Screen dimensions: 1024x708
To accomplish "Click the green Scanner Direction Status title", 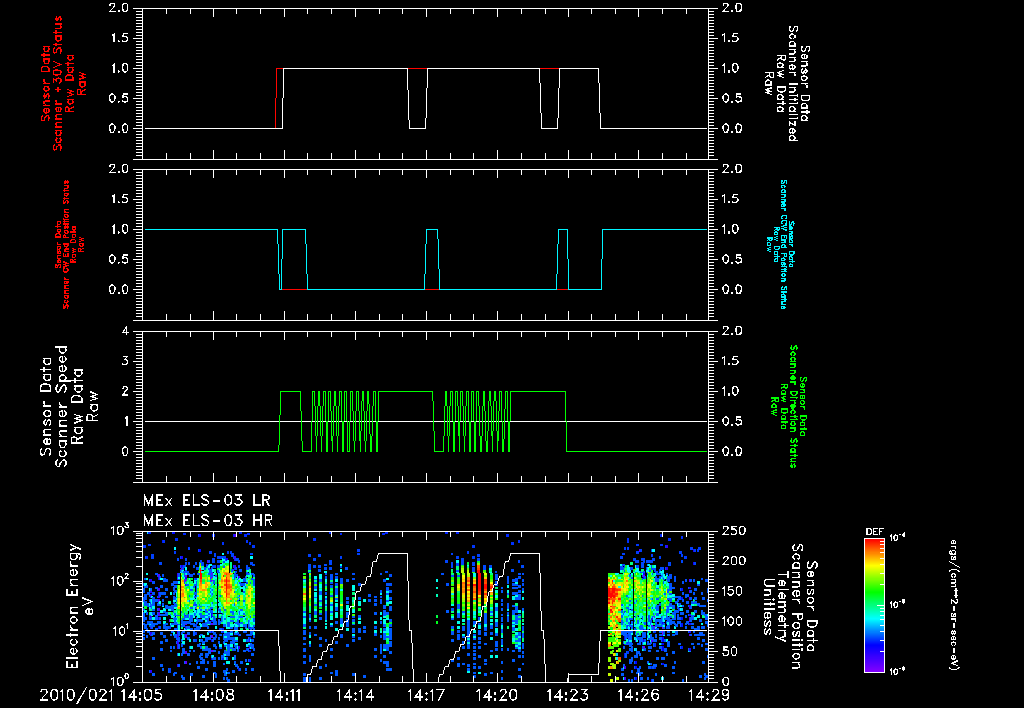I will (x=788, y=406).
